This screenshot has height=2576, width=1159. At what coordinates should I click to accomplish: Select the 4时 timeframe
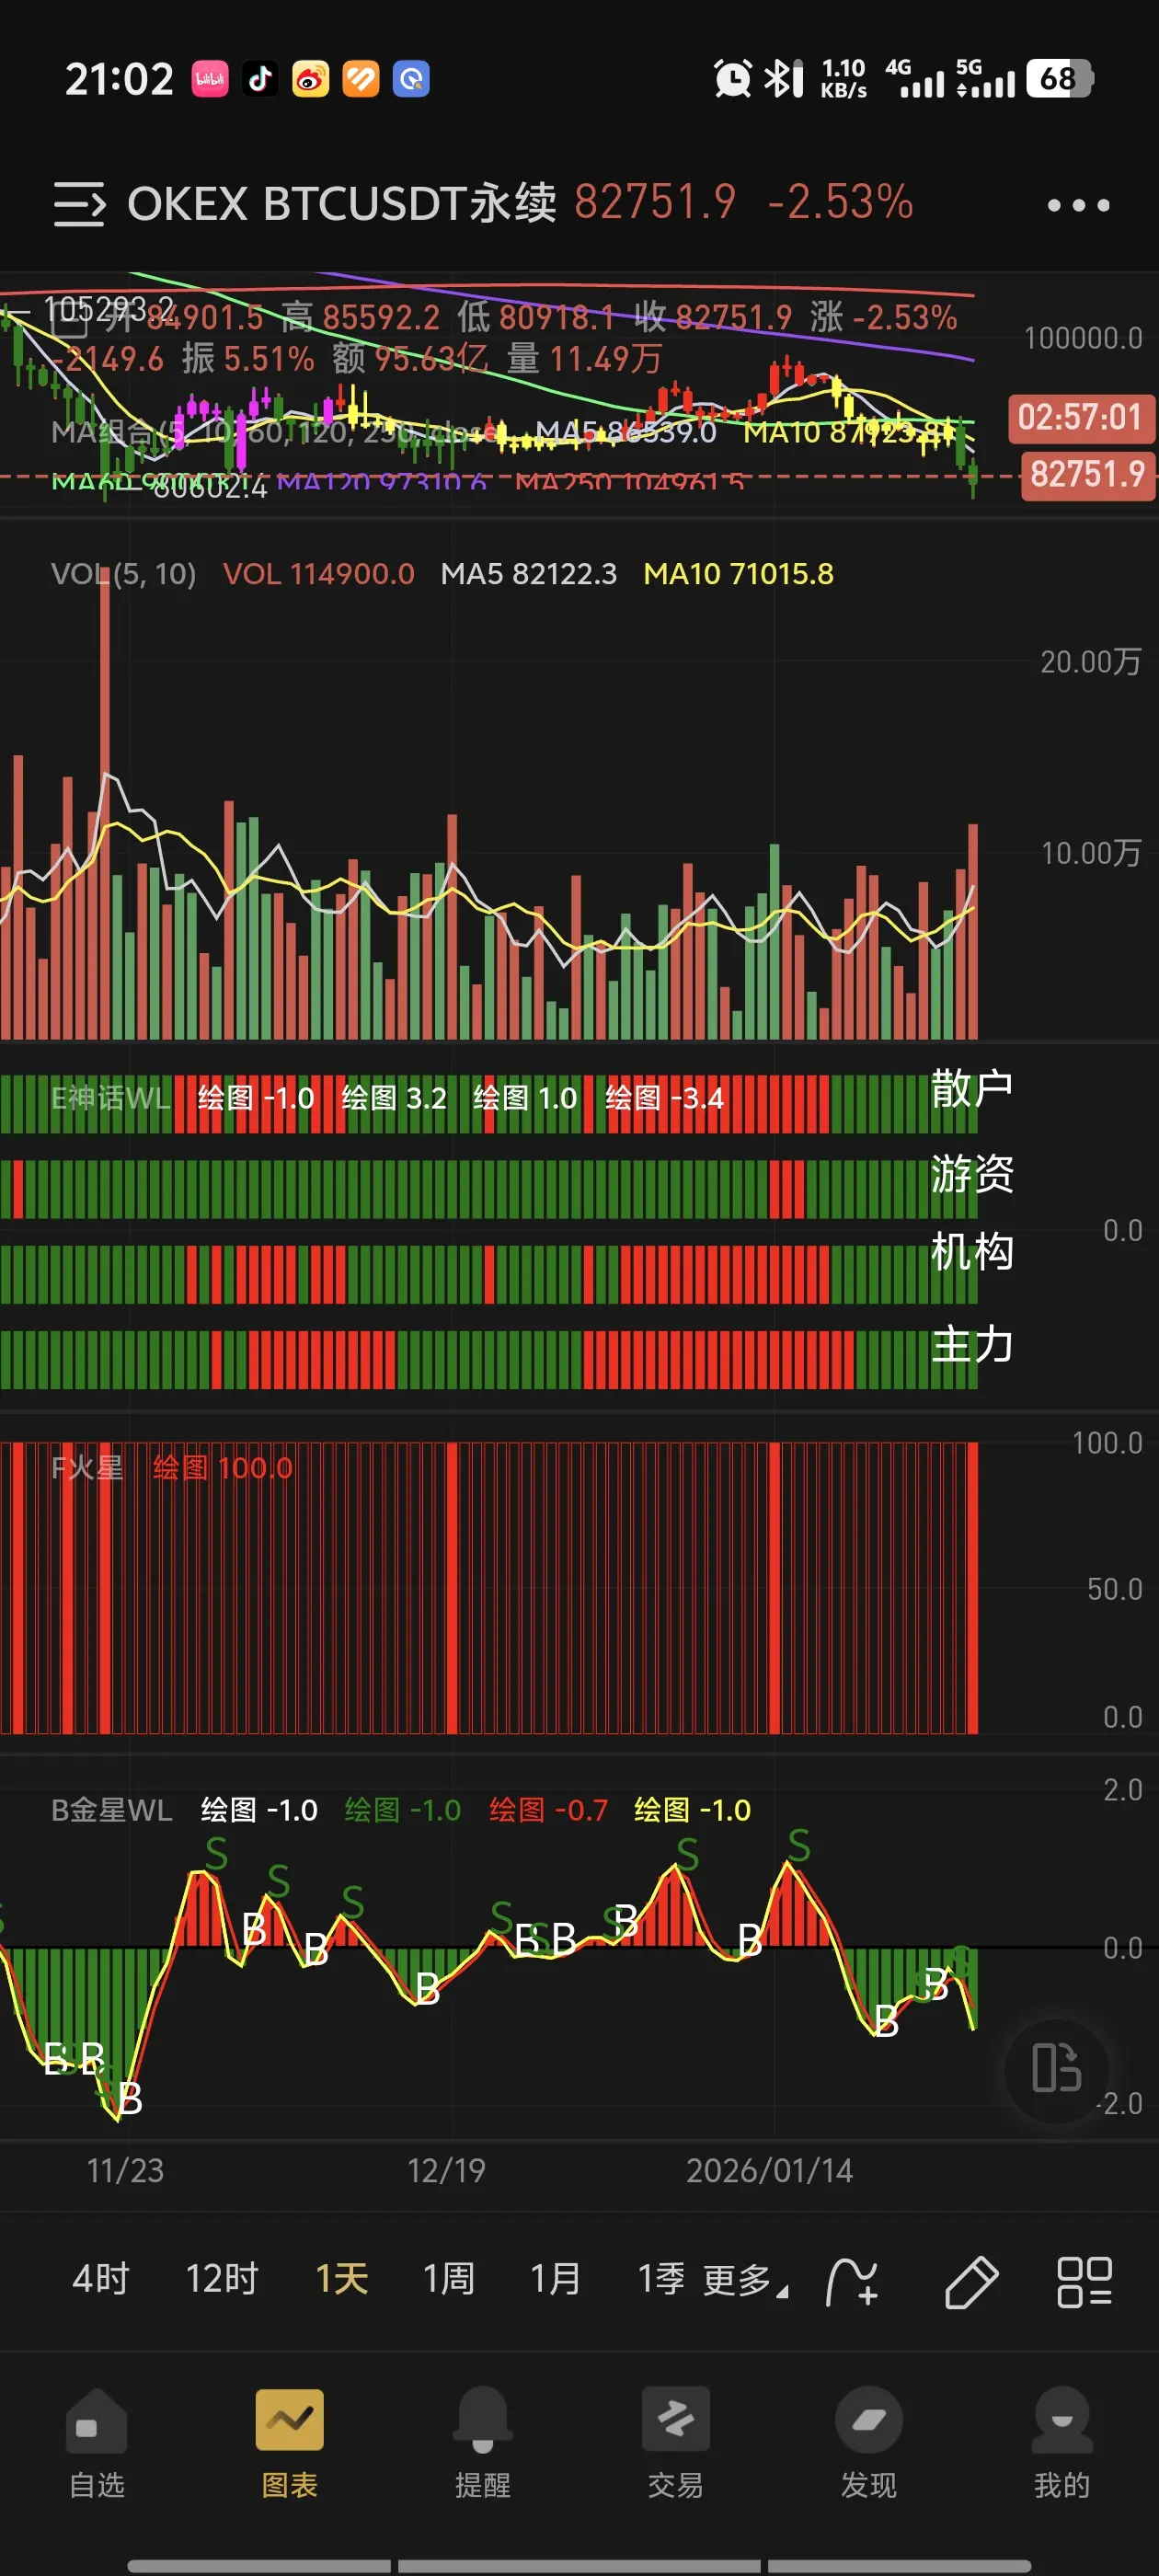tap(101, 2279)
